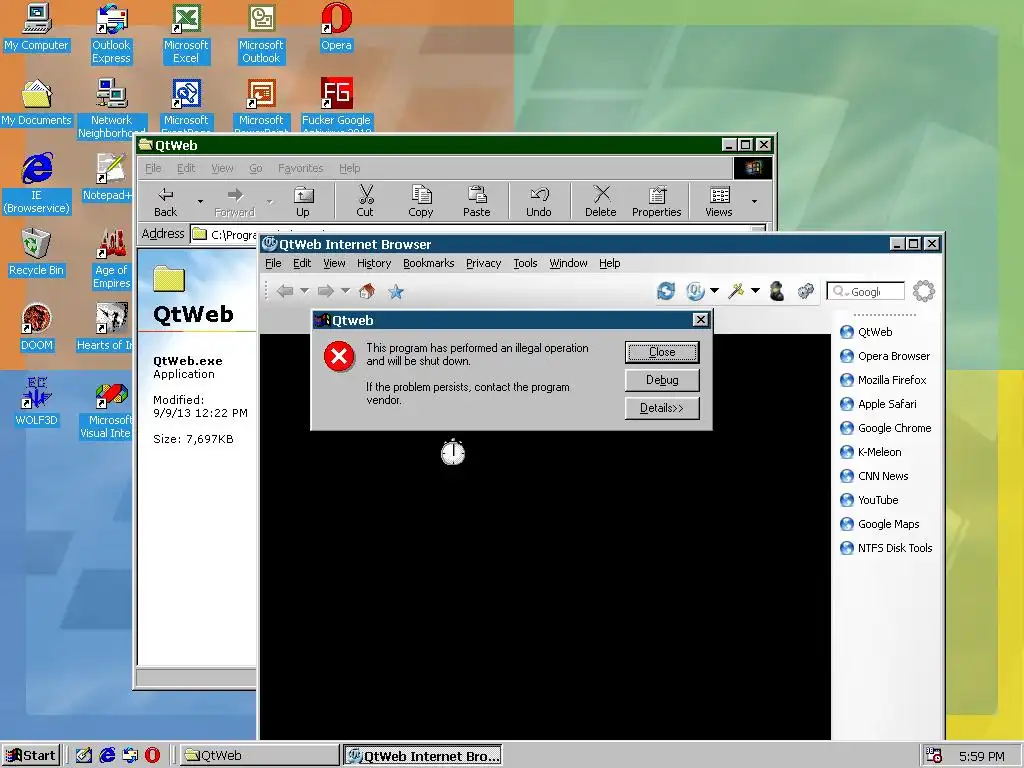Launch Internet Explorer from the quick launch bar
This screenshot has height=768, width=1024.
107,755
